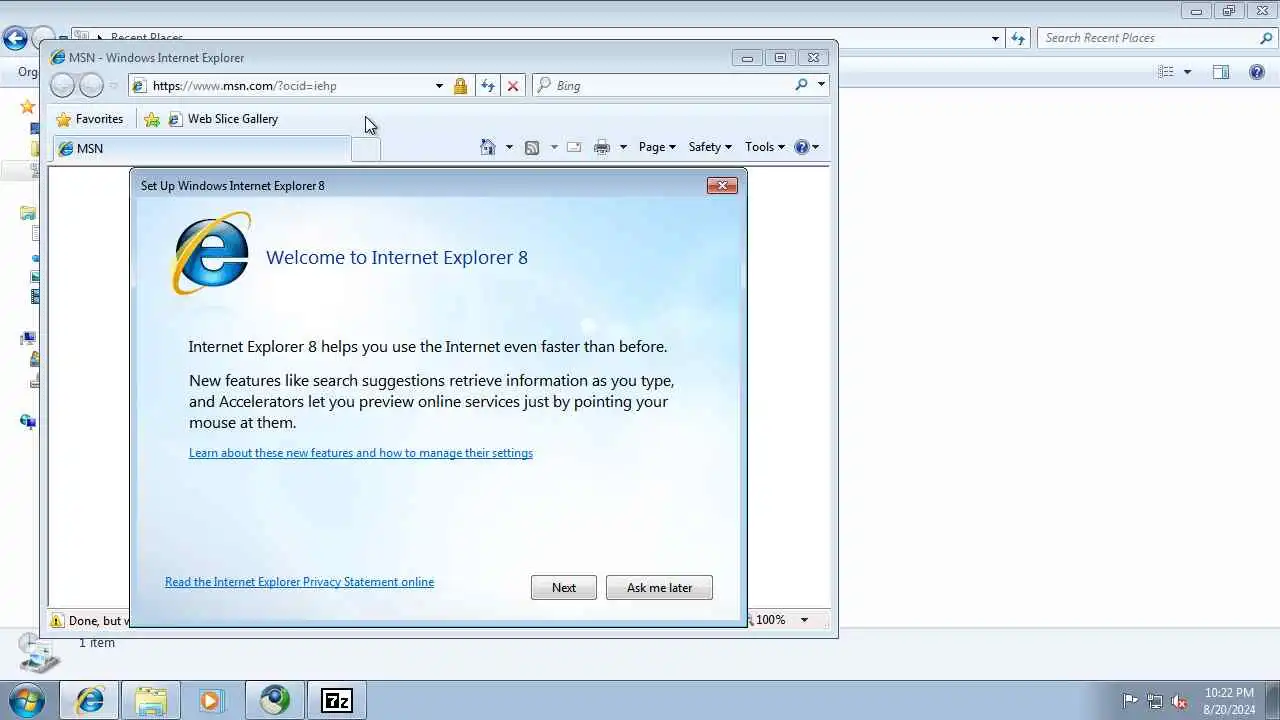Click the IE Forward button
The image size is (1280, 720).
[91, 86]
